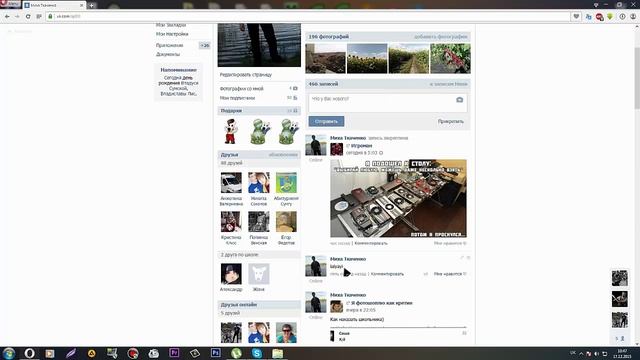Open the Подарки section header

point(259,111)
